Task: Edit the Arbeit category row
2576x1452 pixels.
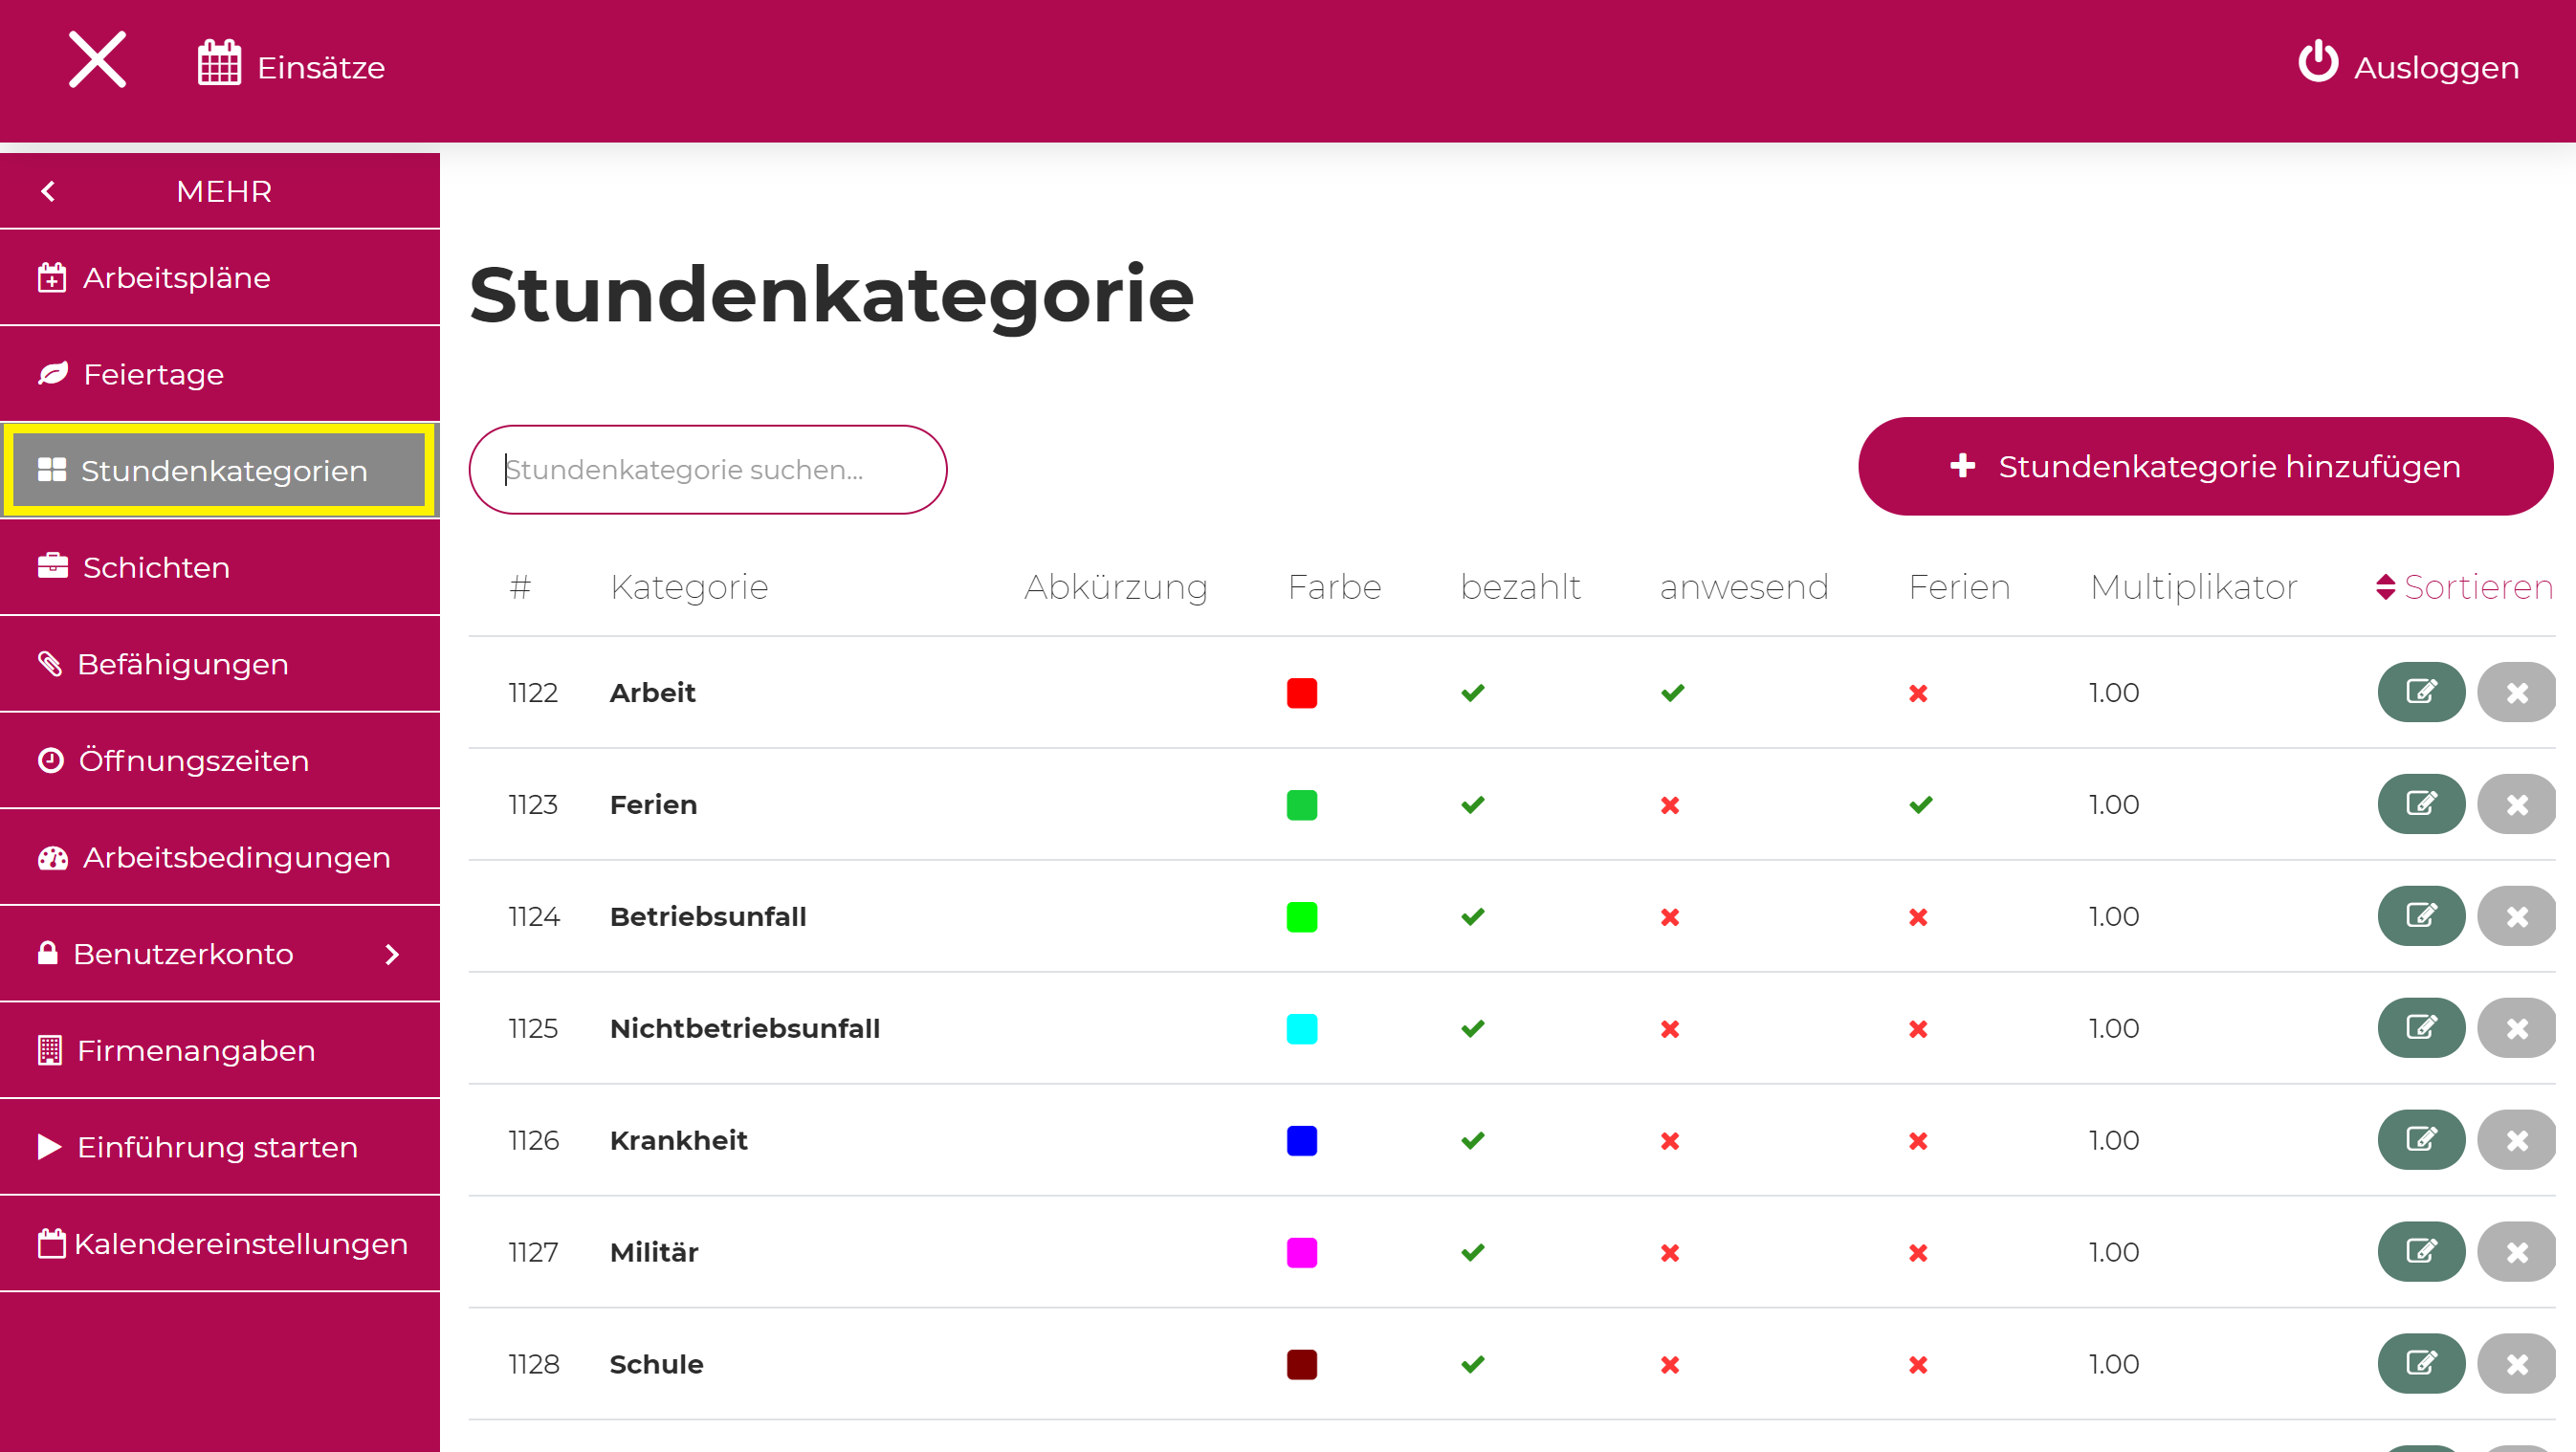Action: coord(2421,692)
